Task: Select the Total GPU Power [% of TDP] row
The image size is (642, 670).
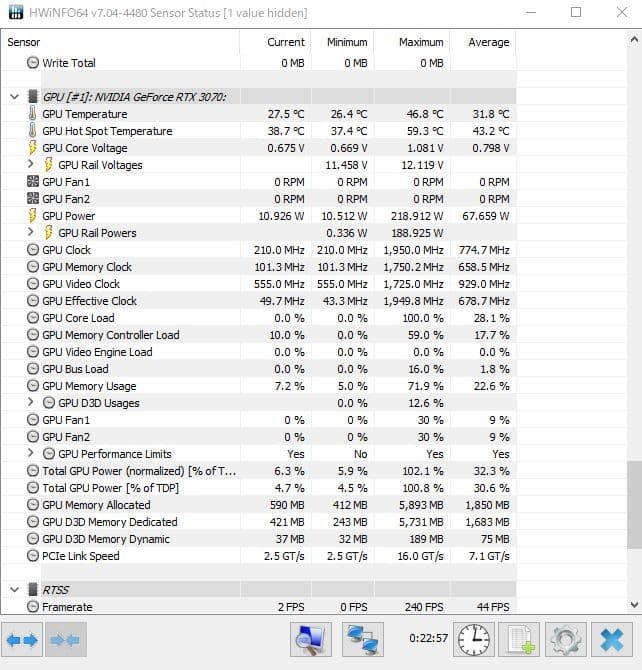Action: pyautogui.click(x=259, y=488)
